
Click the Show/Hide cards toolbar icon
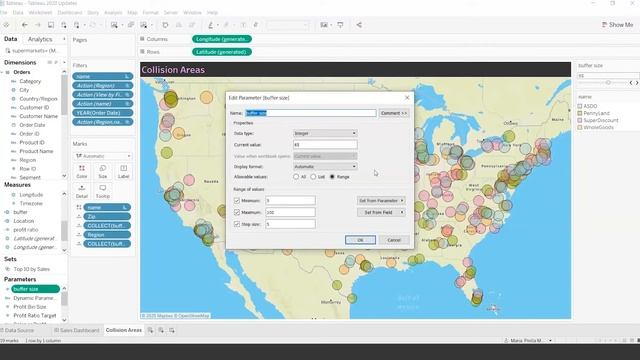pos(324,25)
